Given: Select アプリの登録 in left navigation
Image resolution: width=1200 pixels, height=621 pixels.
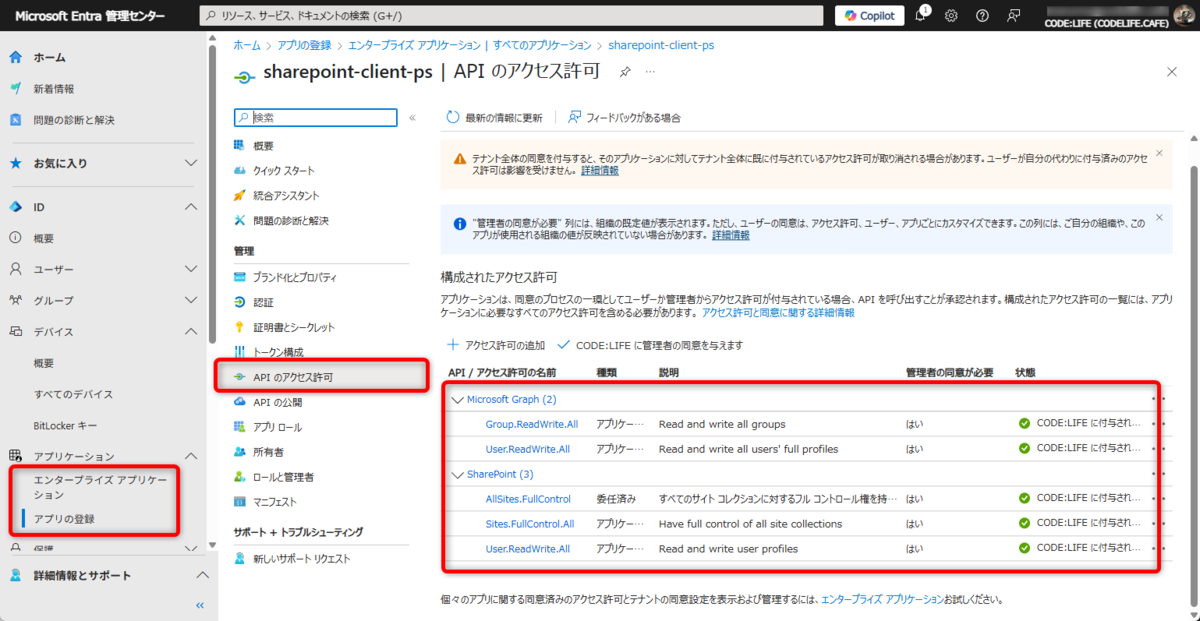Looking at the screenshot, I should [64, 518].
